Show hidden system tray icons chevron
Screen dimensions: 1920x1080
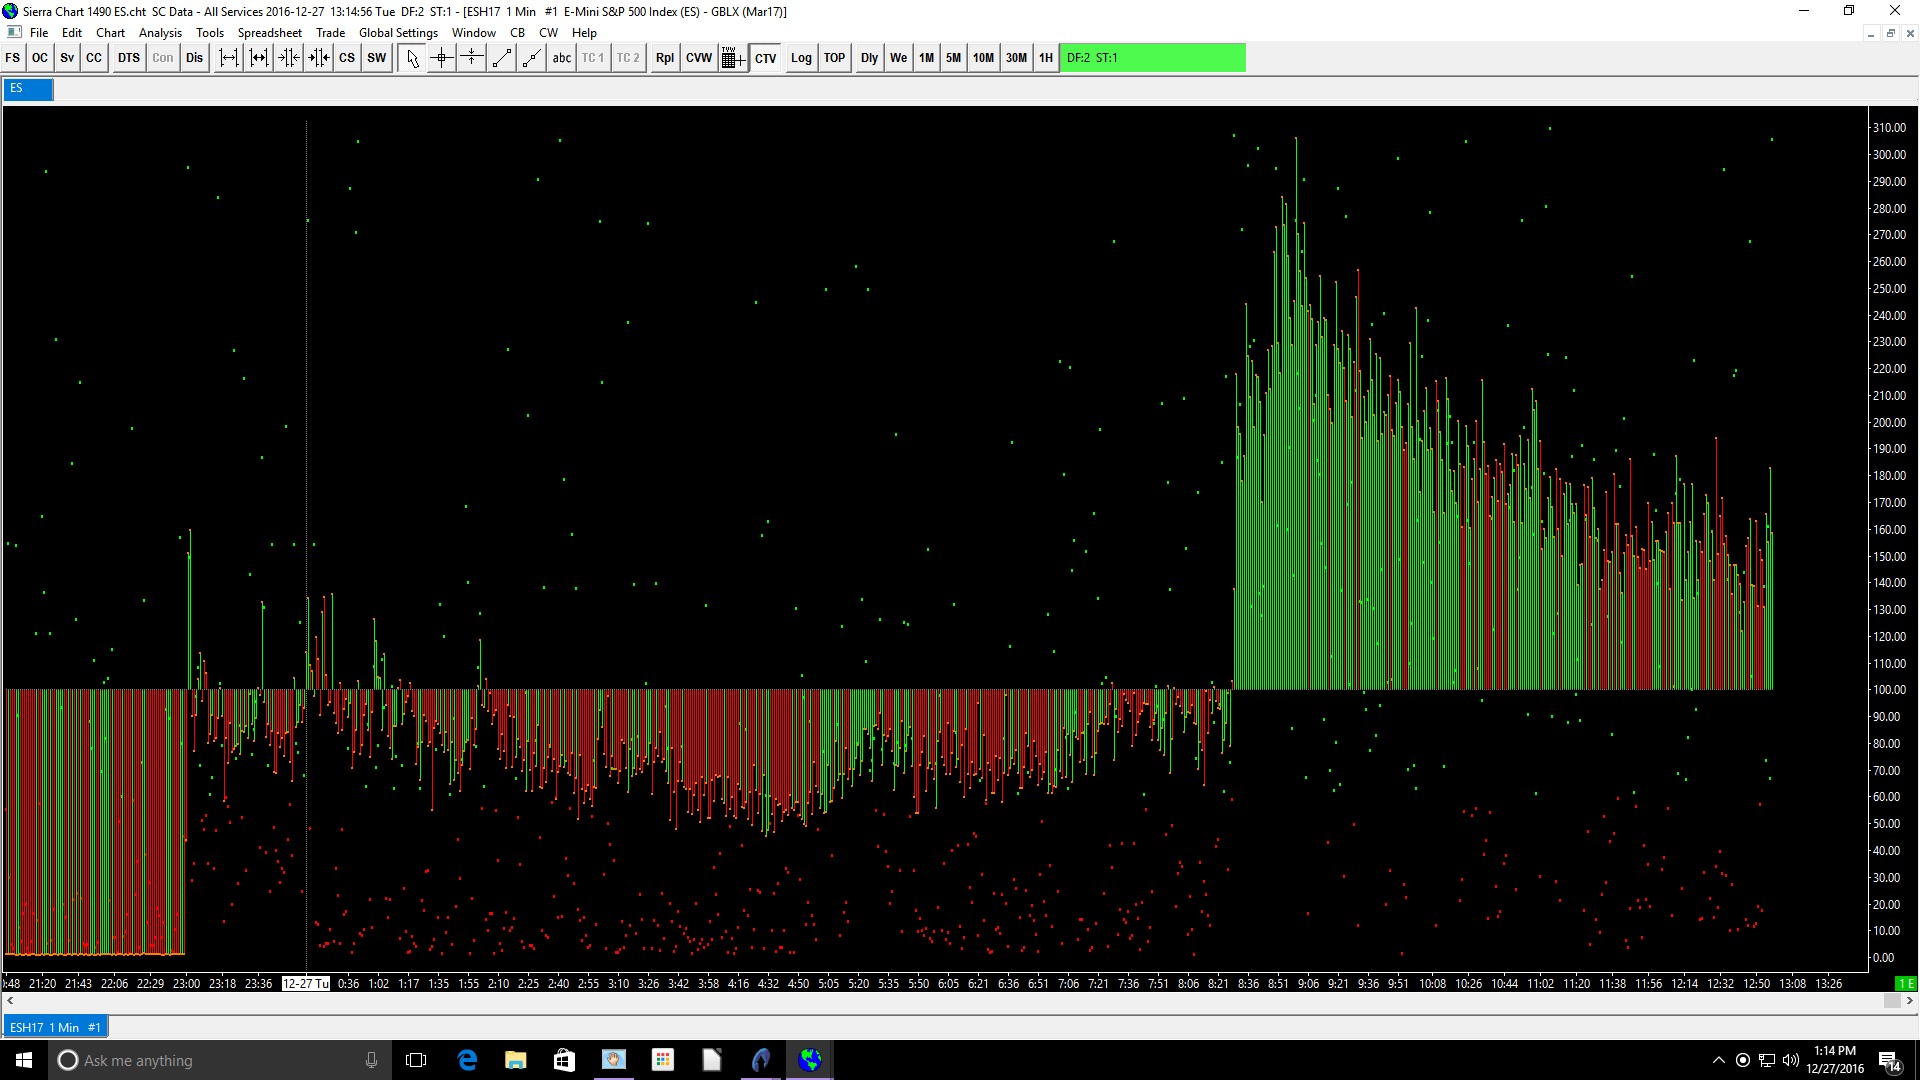tap(1718, 1060)
